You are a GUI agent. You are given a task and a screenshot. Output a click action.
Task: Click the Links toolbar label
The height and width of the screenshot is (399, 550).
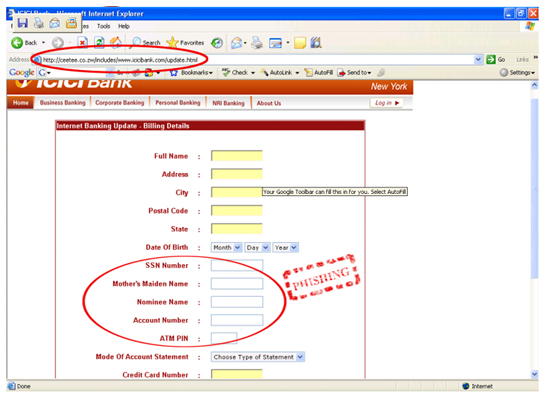[x=522, y=60]
